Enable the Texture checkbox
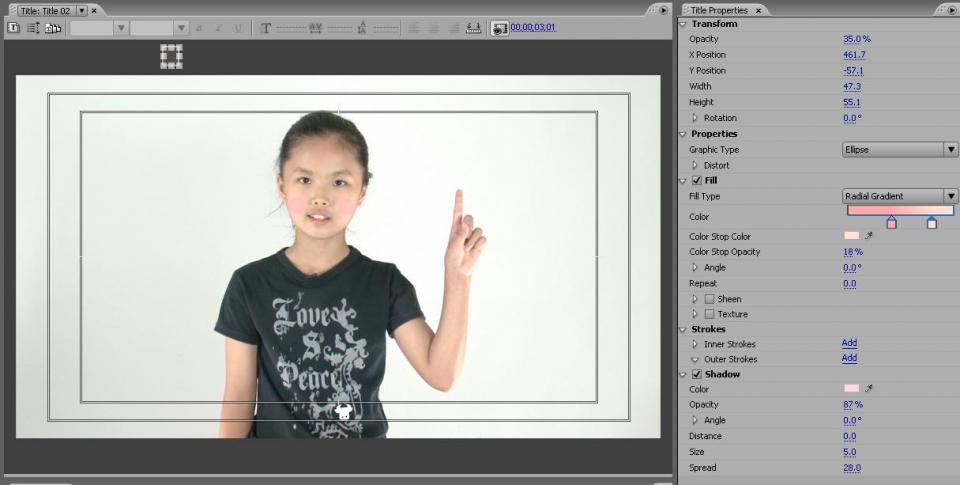 (x=709, y=314)
